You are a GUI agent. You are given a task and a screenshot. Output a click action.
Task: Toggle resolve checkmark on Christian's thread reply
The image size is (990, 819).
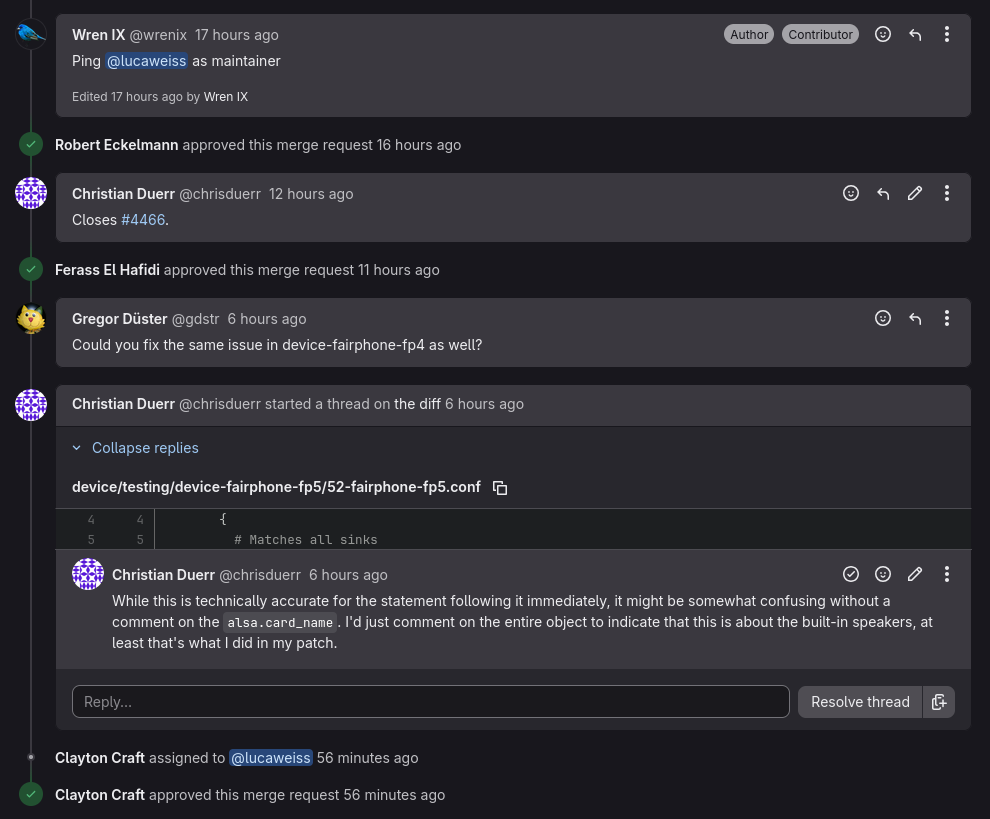[x=851, y=574]
